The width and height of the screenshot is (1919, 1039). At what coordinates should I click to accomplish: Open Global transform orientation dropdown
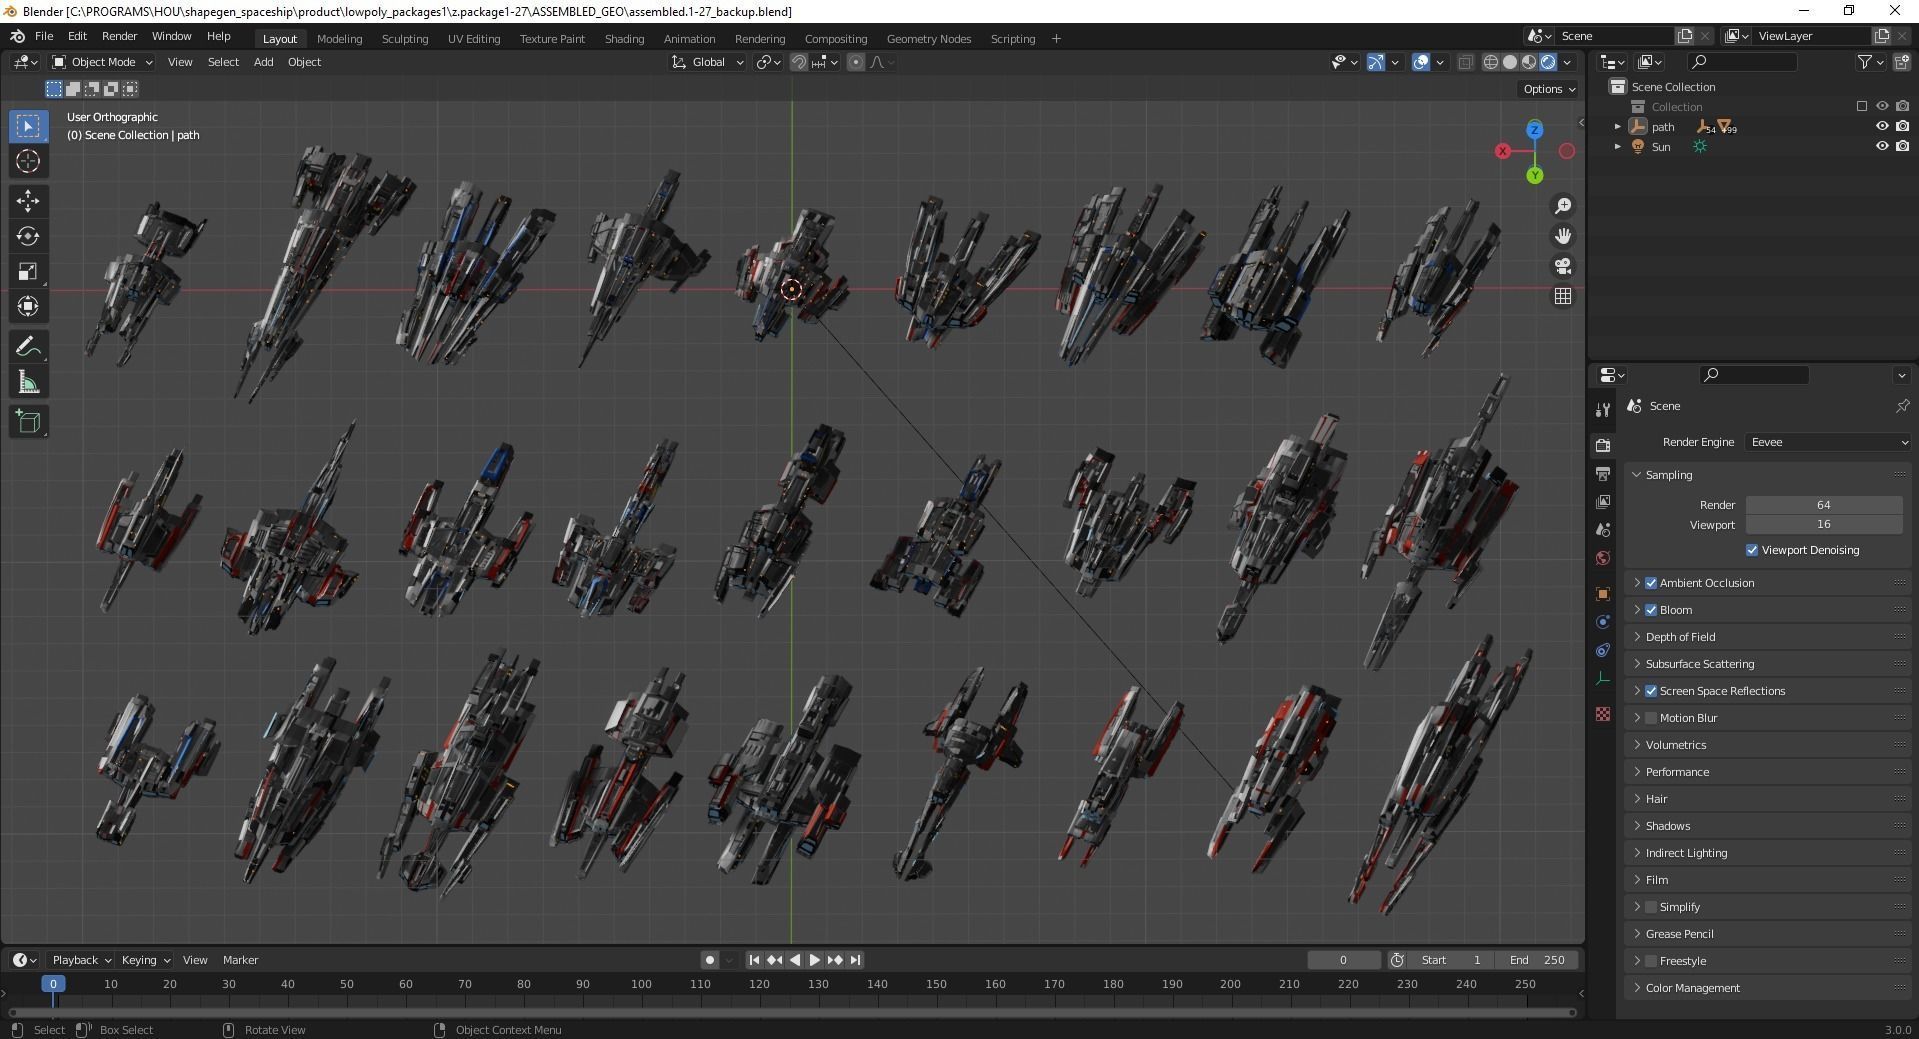[x=708, y=62]
